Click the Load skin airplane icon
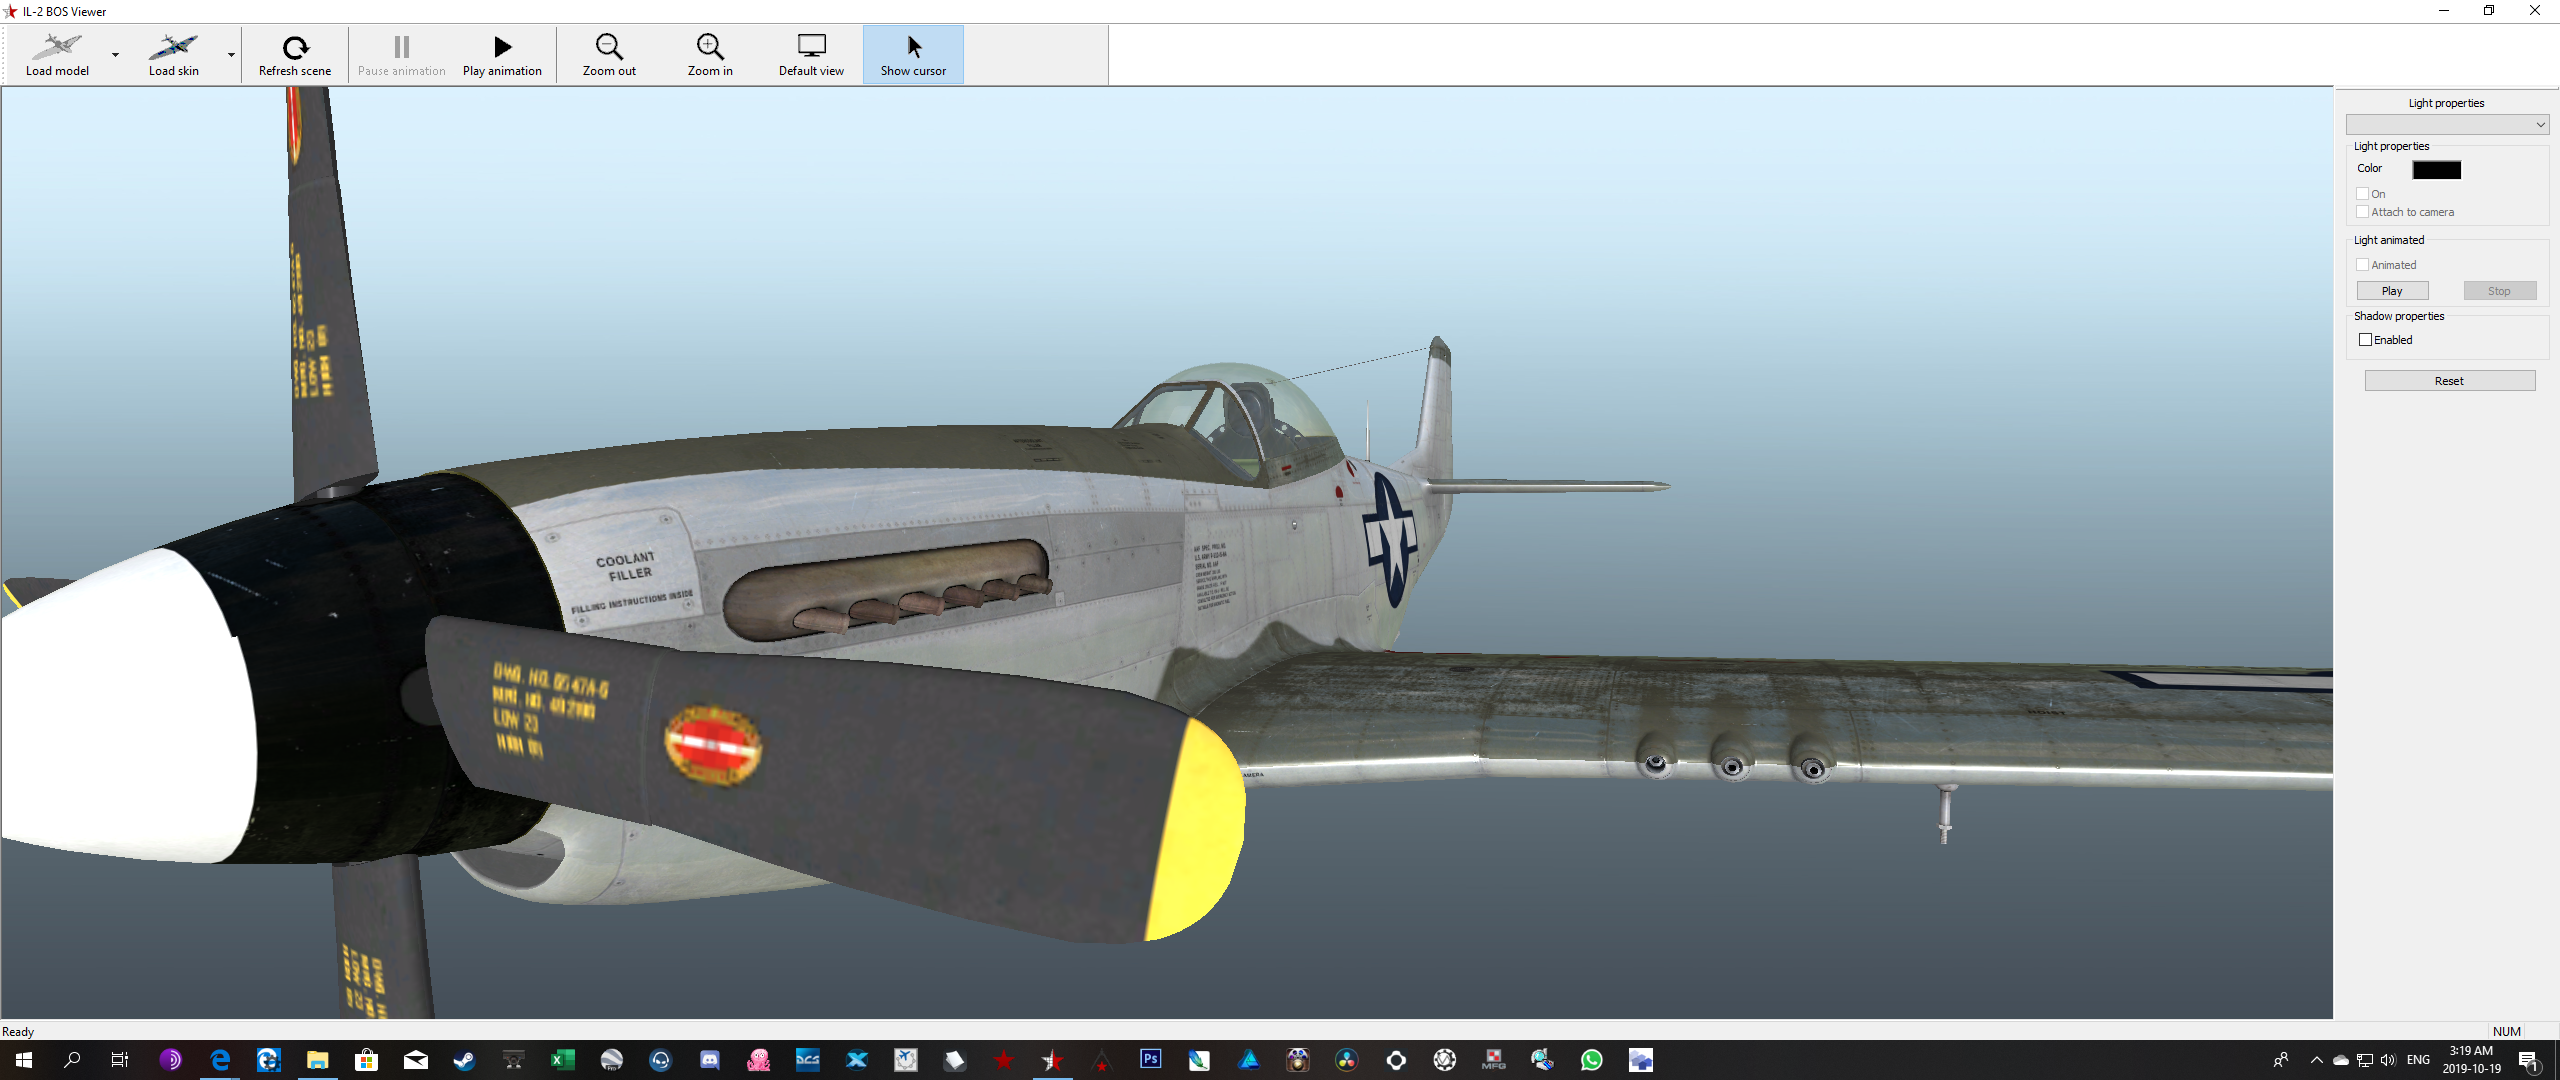This screenshot has height=1080, width=2560. pos(173,47)
